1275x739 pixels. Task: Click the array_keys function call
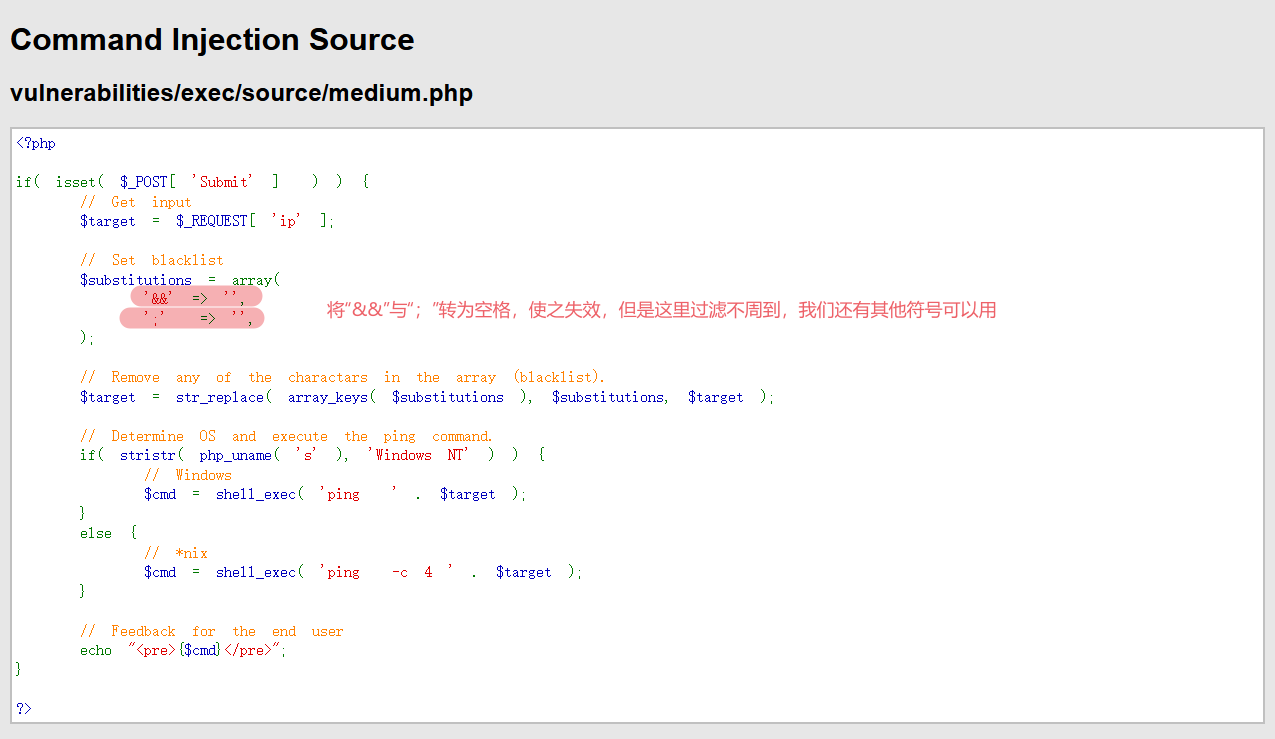coord(329,397)
